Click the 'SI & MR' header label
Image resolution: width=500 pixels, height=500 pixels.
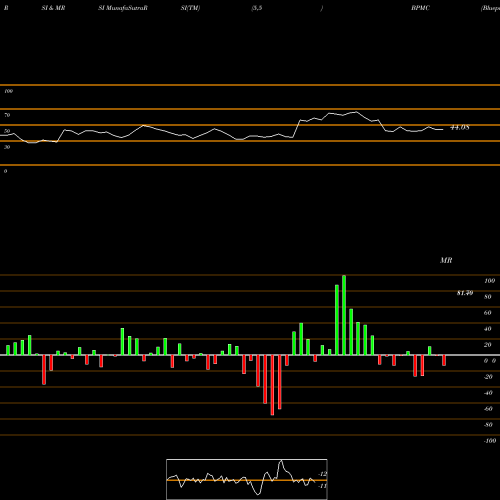pyautogui.click(x=53, y=8)
